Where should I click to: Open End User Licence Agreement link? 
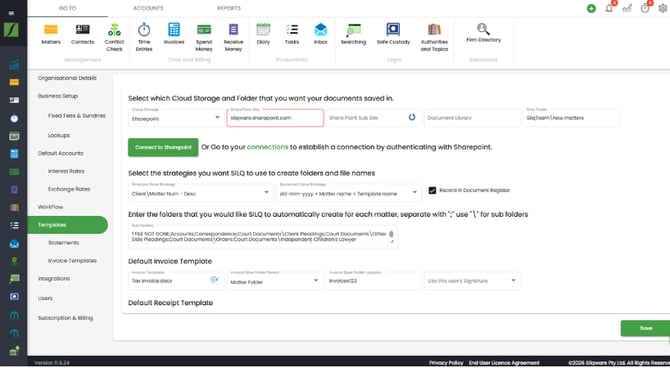pos(504,363)
